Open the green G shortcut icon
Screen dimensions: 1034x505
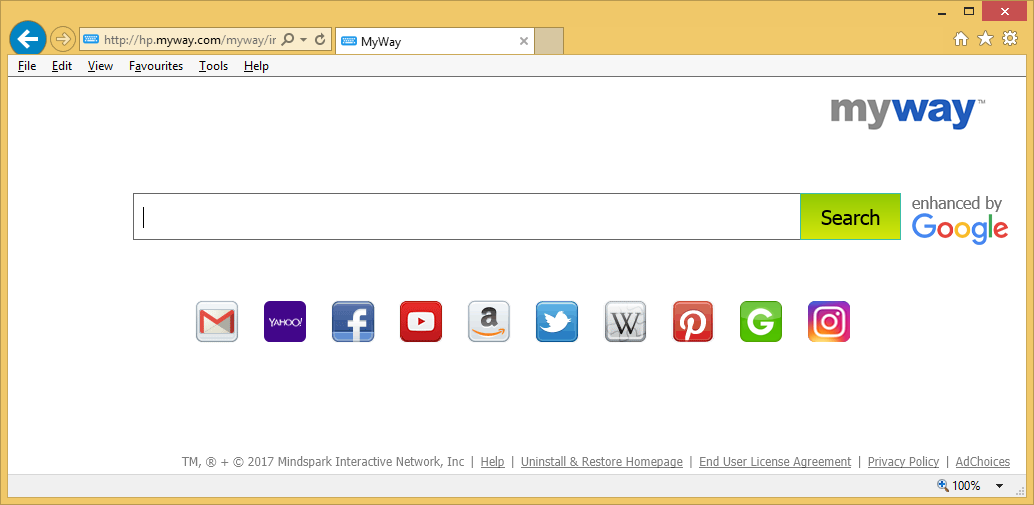tap(761, 322)
